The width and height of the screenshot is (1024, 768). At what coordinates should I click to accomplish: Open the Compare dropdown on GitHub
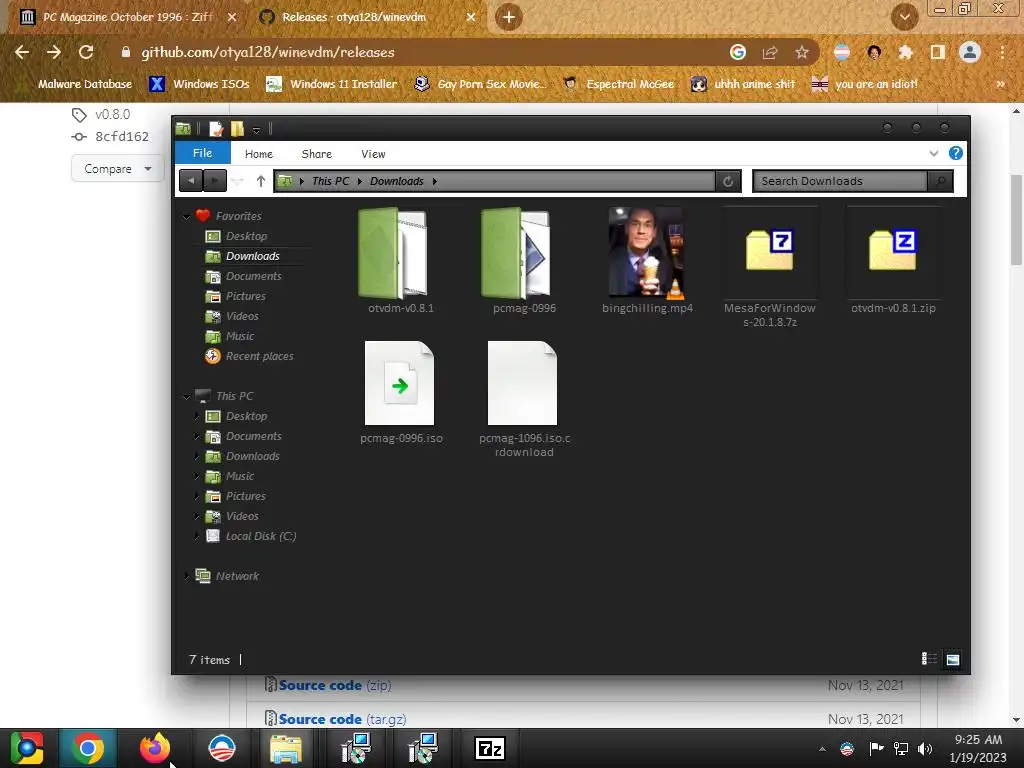tap(117, 168)
